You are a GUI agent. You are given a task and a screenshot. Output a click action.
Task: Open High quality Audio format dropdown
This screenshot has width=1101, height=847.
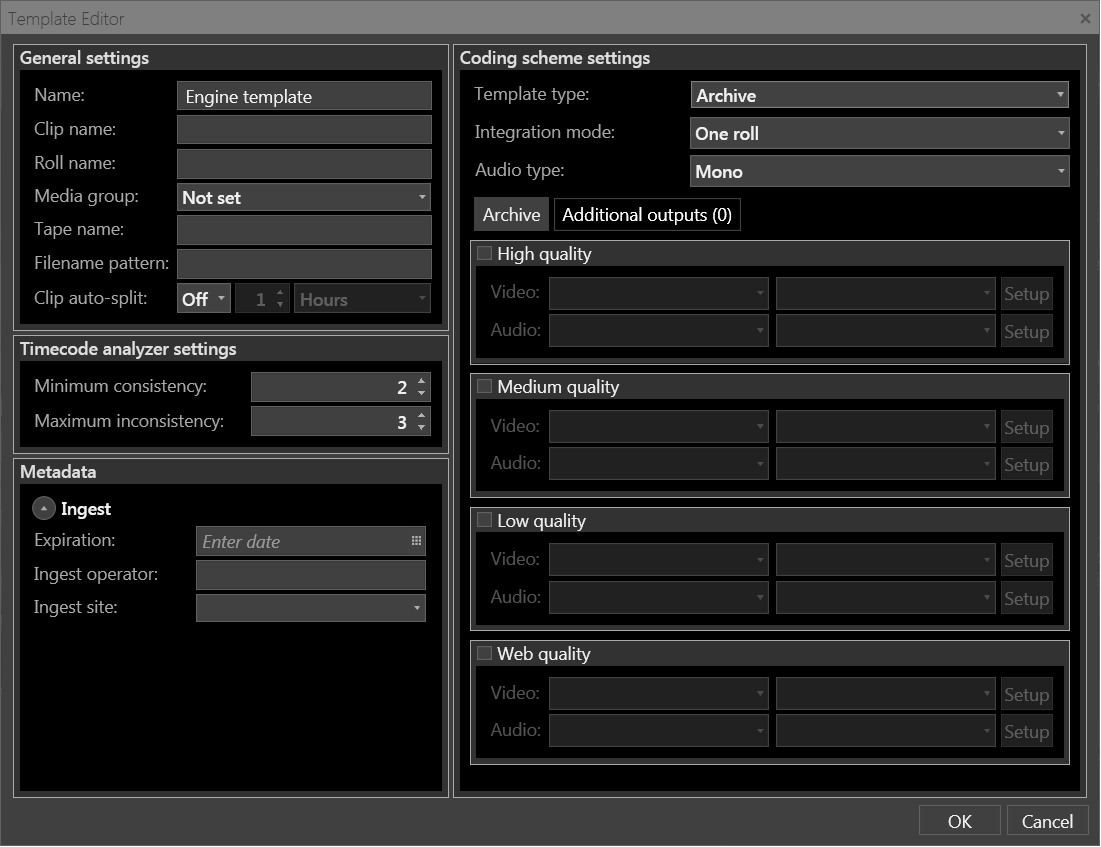pyautogui.click(x=885, y=331)
